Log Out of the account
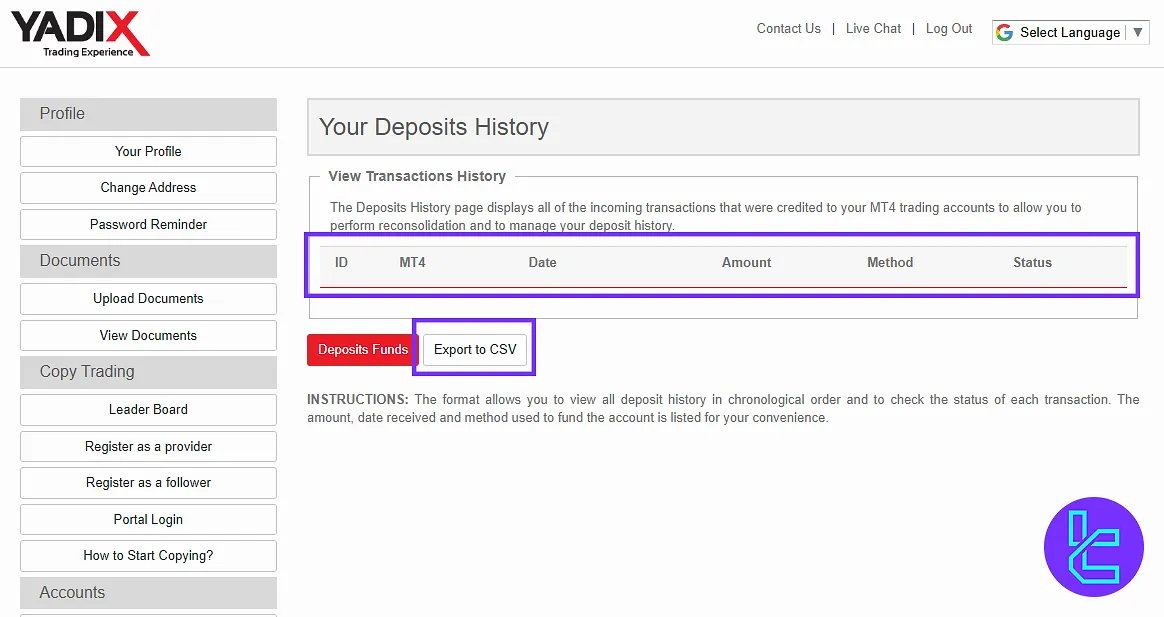Viewport: 1164px width, 617px height. point(949,28)
